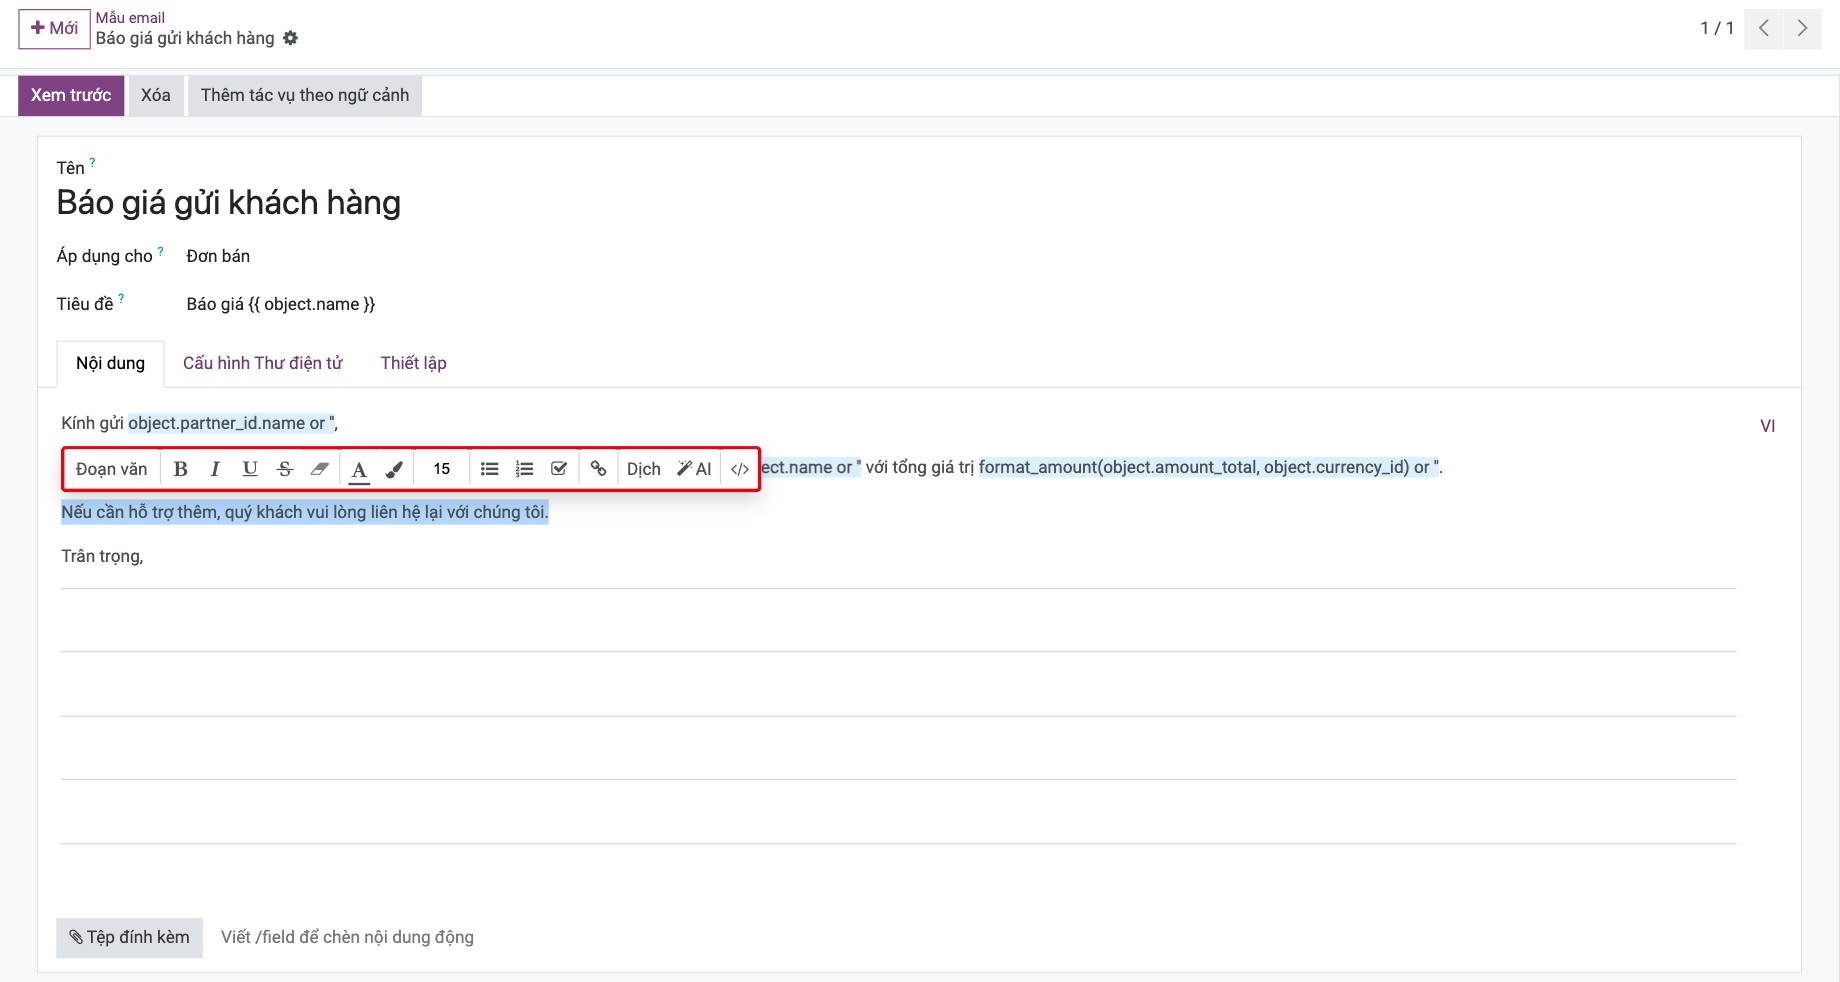Click the help mark beside Tiêu đề

click(121, 298)
